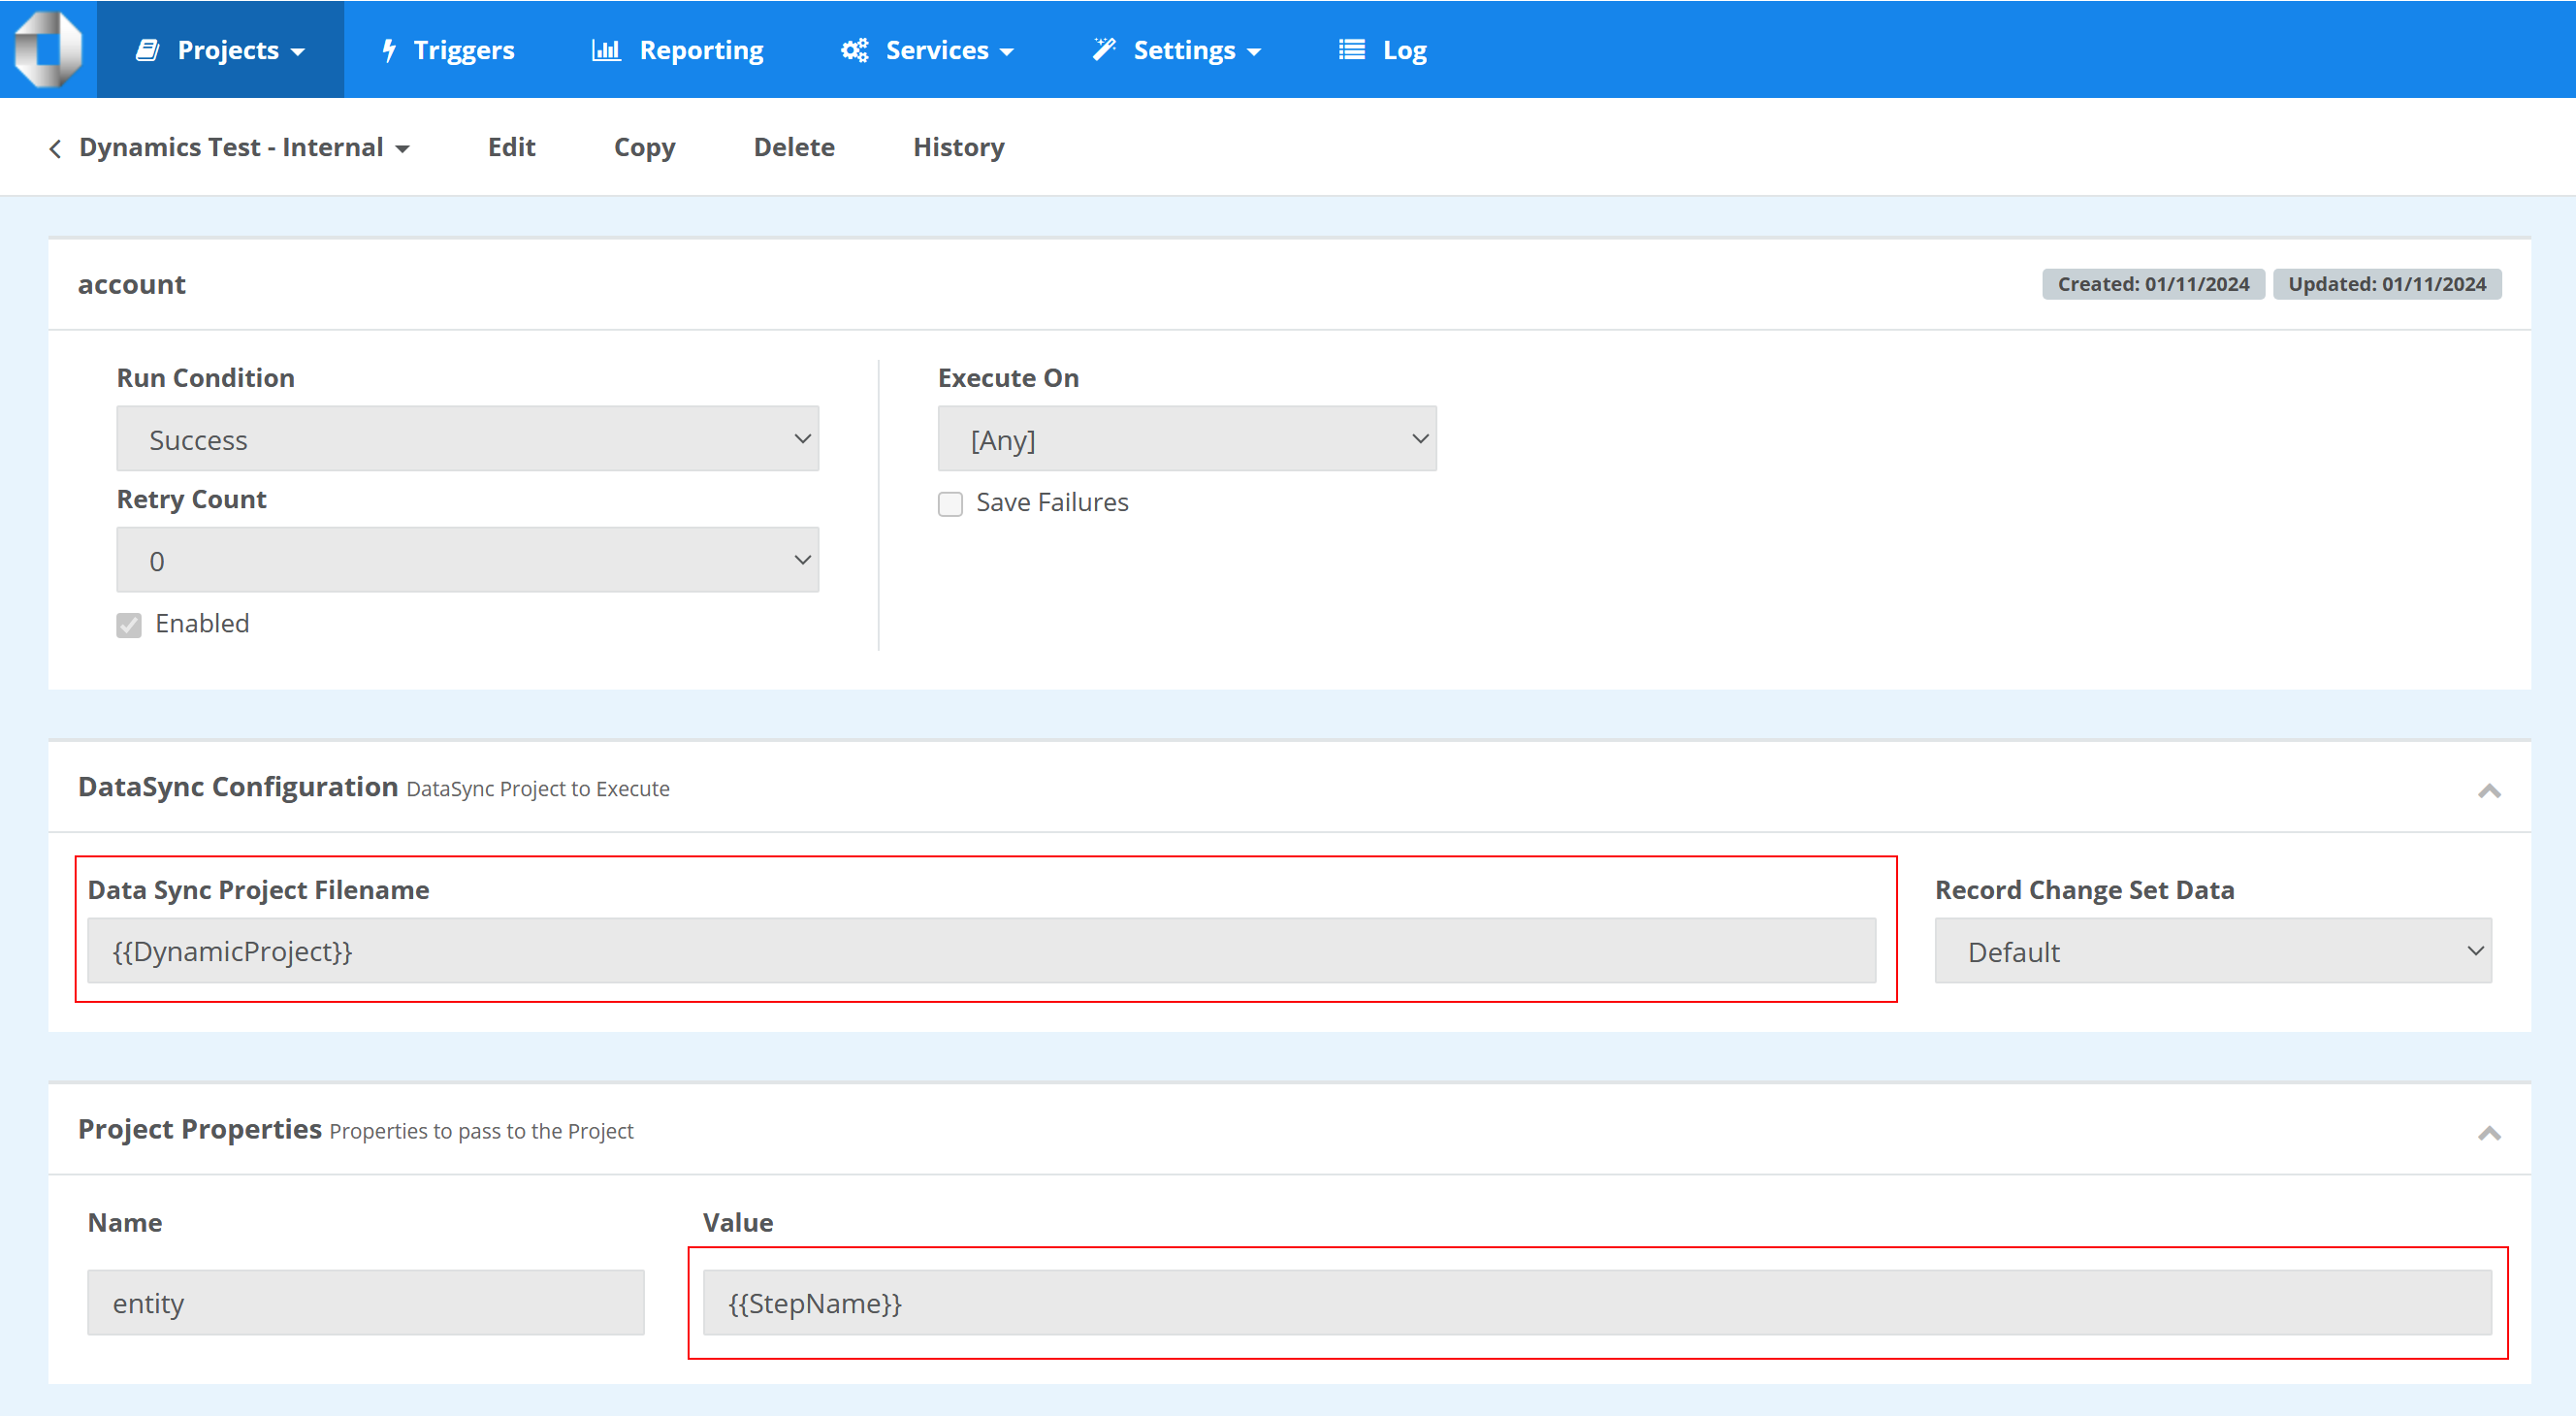Collapse the DataSync Configuration section
2576x1416 pixels.
[2489, 790]
